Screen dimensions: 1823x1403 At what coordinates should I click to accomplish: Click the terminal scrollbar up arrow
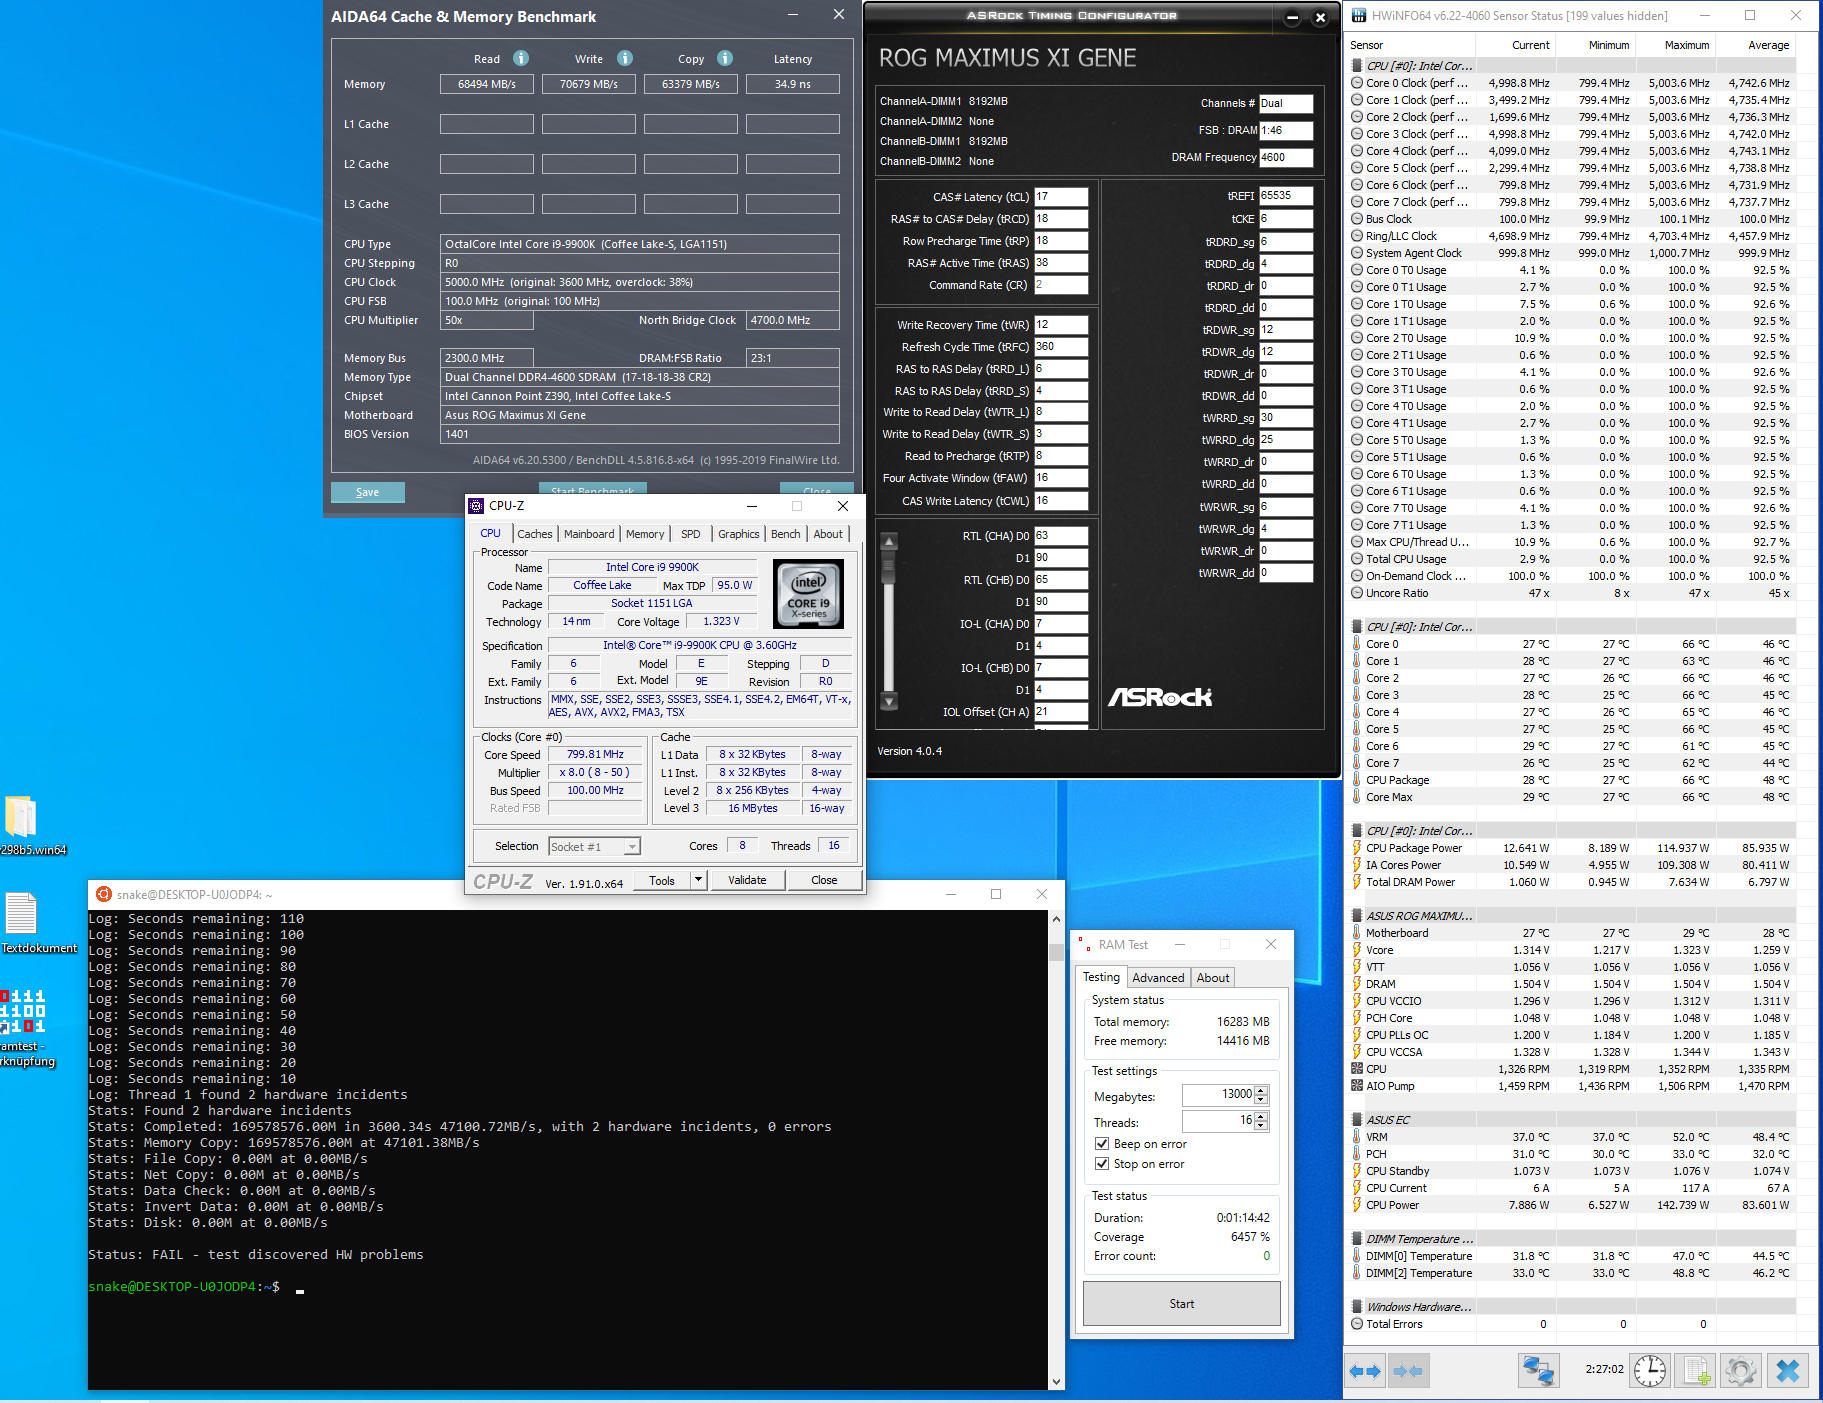(x=1056, y=919)
